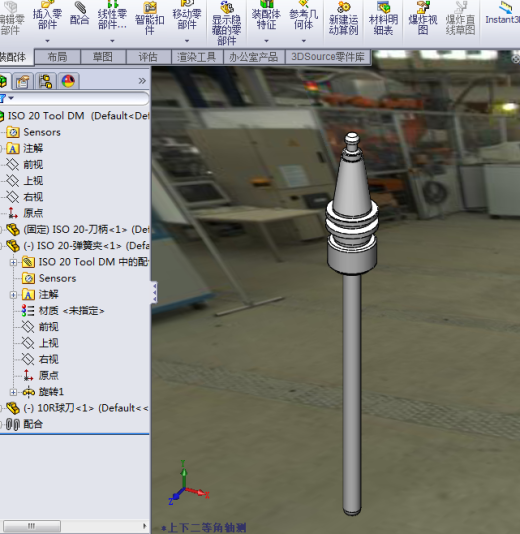Switch to the 渲染工具 tab
Viewport: 520px width, 534px height.
point(196,57)
